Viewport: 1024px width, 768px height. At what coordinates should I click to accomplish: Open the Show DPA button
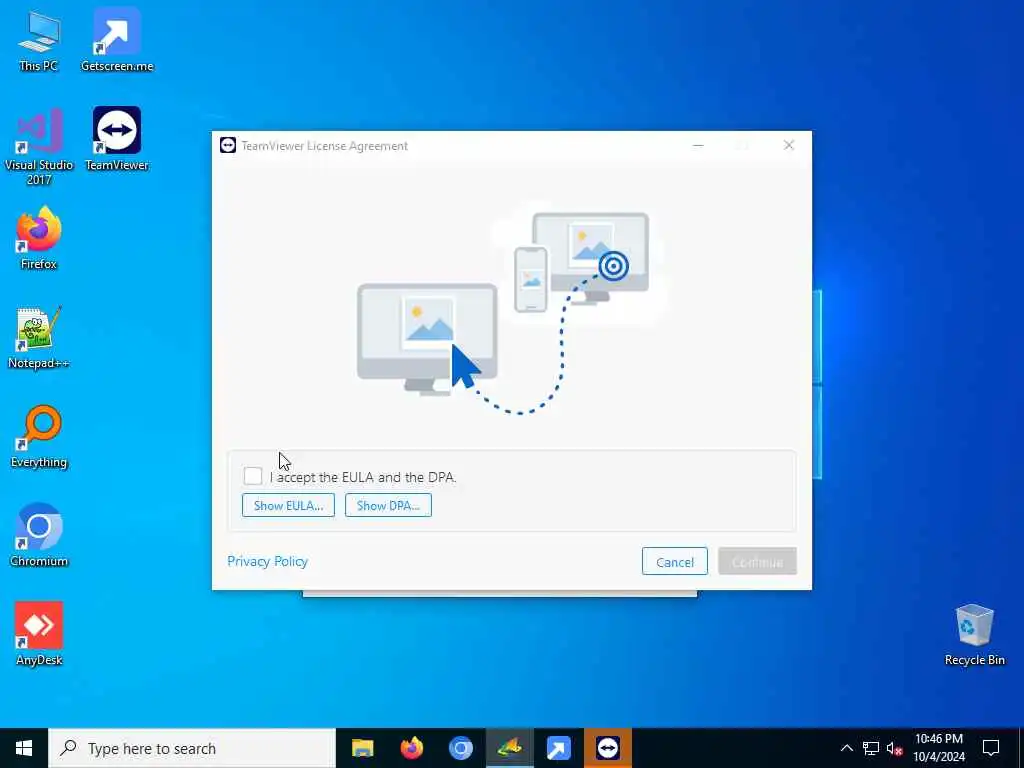[x=388, y=505]
